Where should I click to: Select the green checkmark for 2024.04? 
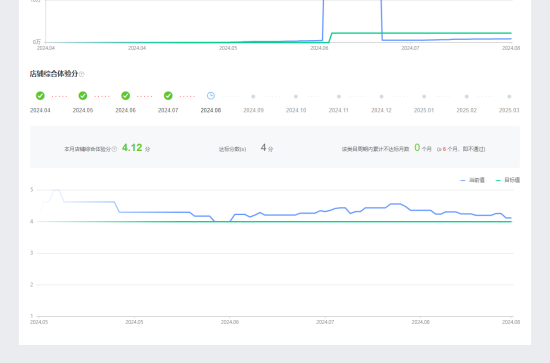point(40,95)
